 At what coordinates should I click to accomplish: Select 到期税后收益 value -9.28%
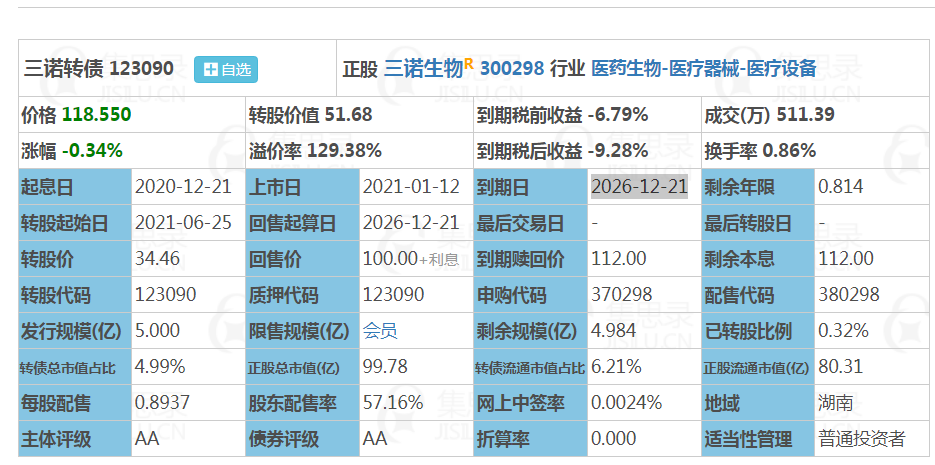pyautogui.click(x=618, y=151)
